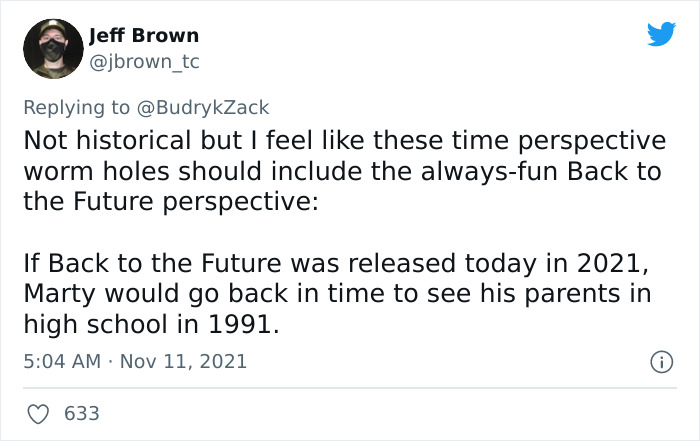Click the Jeff Brown display name

144,35
